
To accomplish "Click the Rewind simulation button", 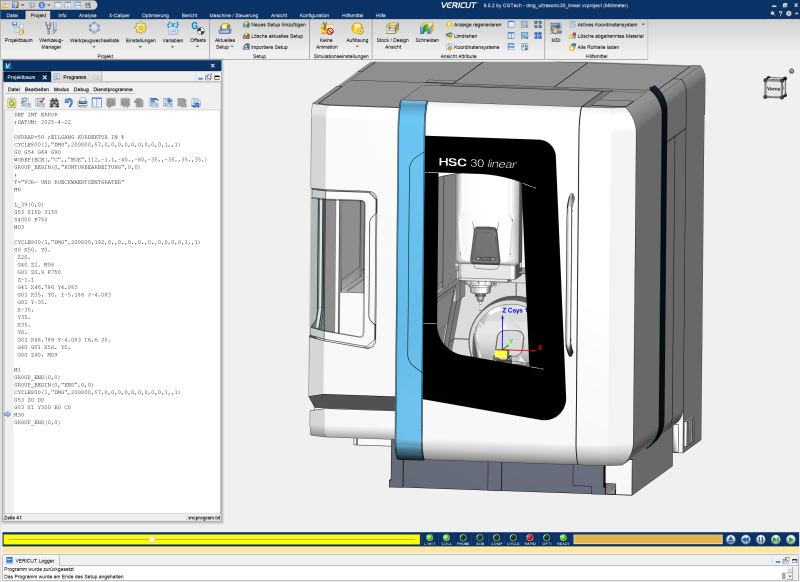I will tap(745, 539).
